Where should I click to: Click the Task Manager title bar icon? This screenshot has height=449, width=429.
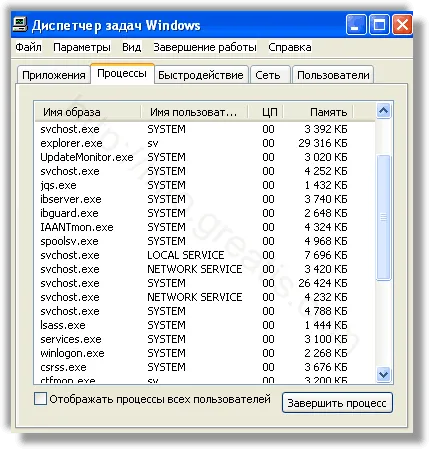pos(20,25)
